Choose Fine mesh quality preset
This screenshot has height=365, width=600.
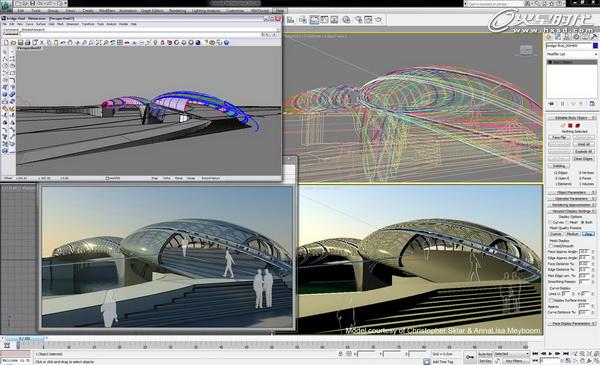tap(588, 234)
